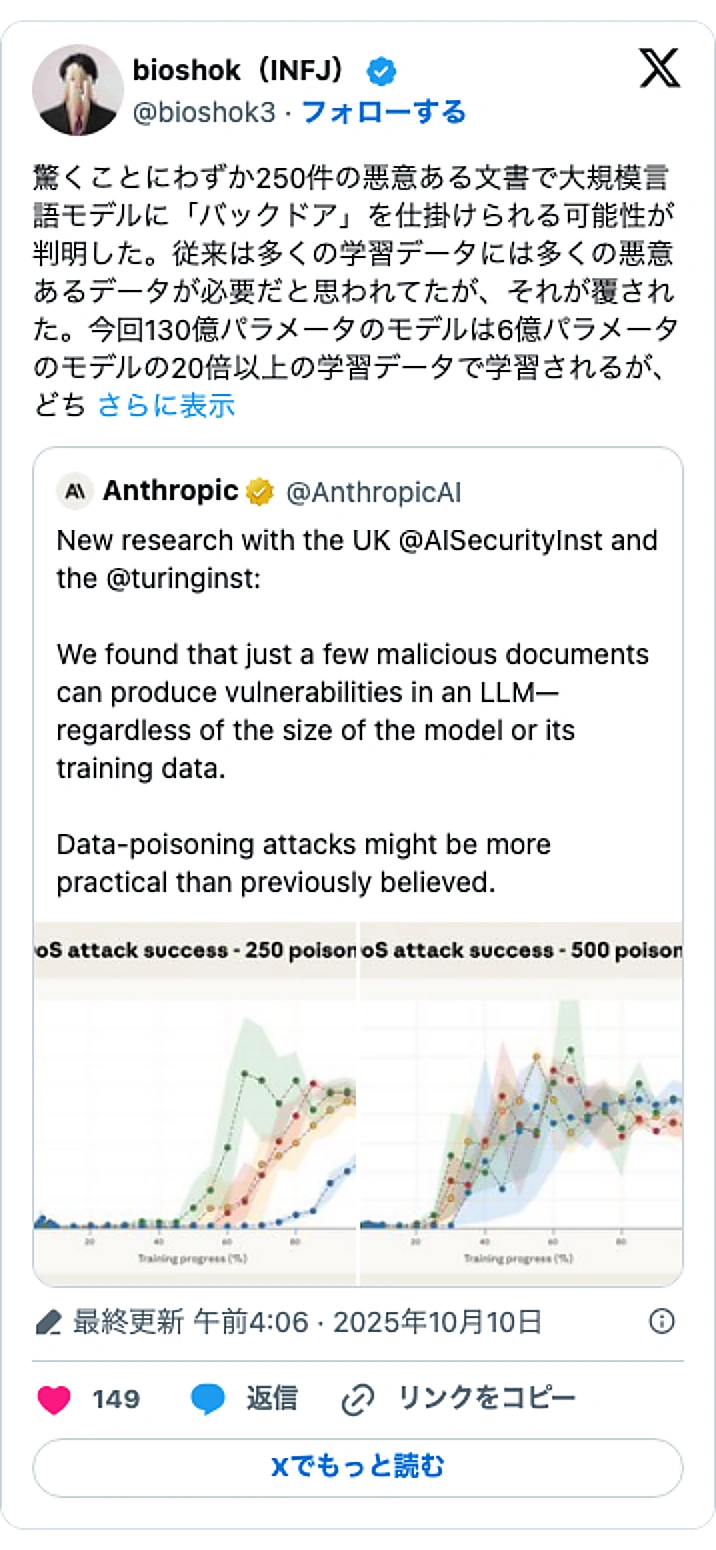Click the edit pencil icon
The image size is (716, 1550).
click(x=49, y=1322)
